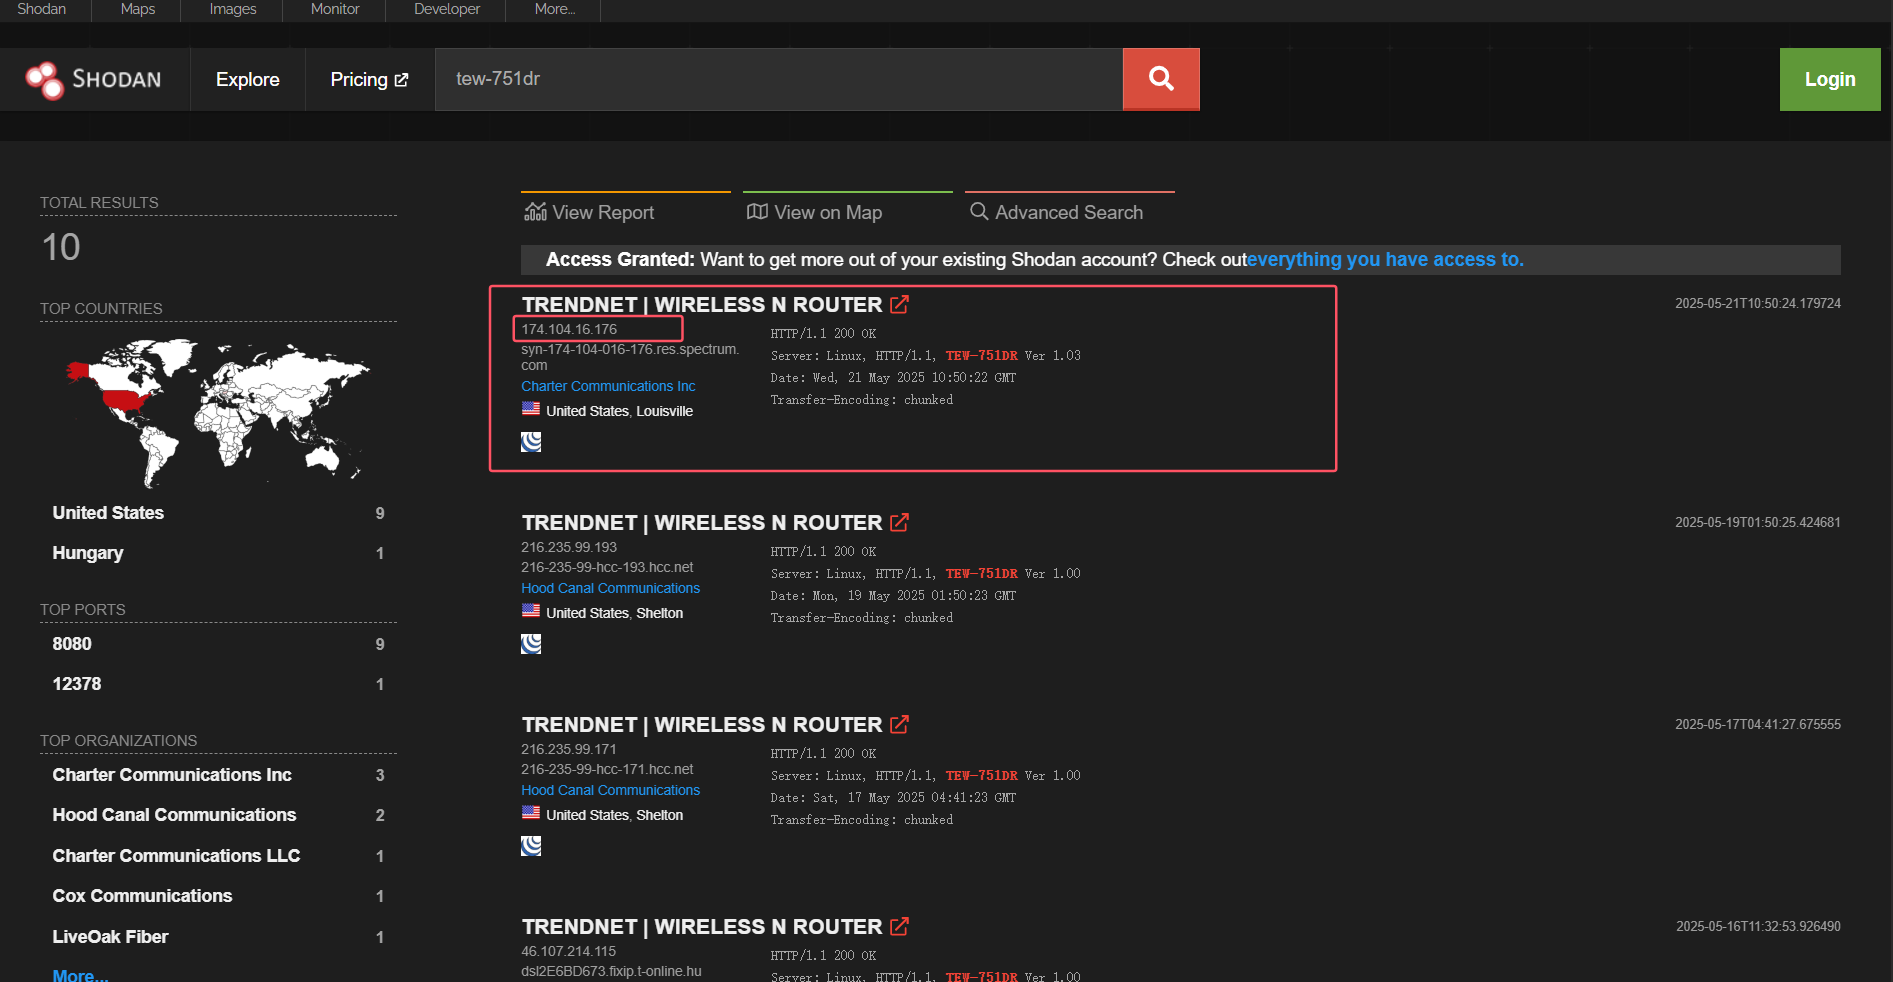Click More... under top organizations

(80, 975)
